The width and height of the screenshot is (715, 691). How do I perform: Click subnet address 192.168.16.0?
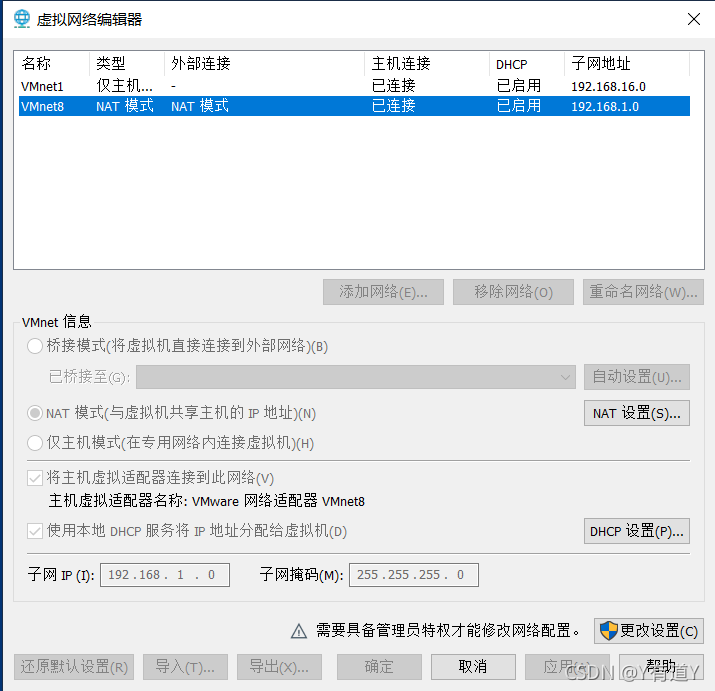click(x=608, y=86)
